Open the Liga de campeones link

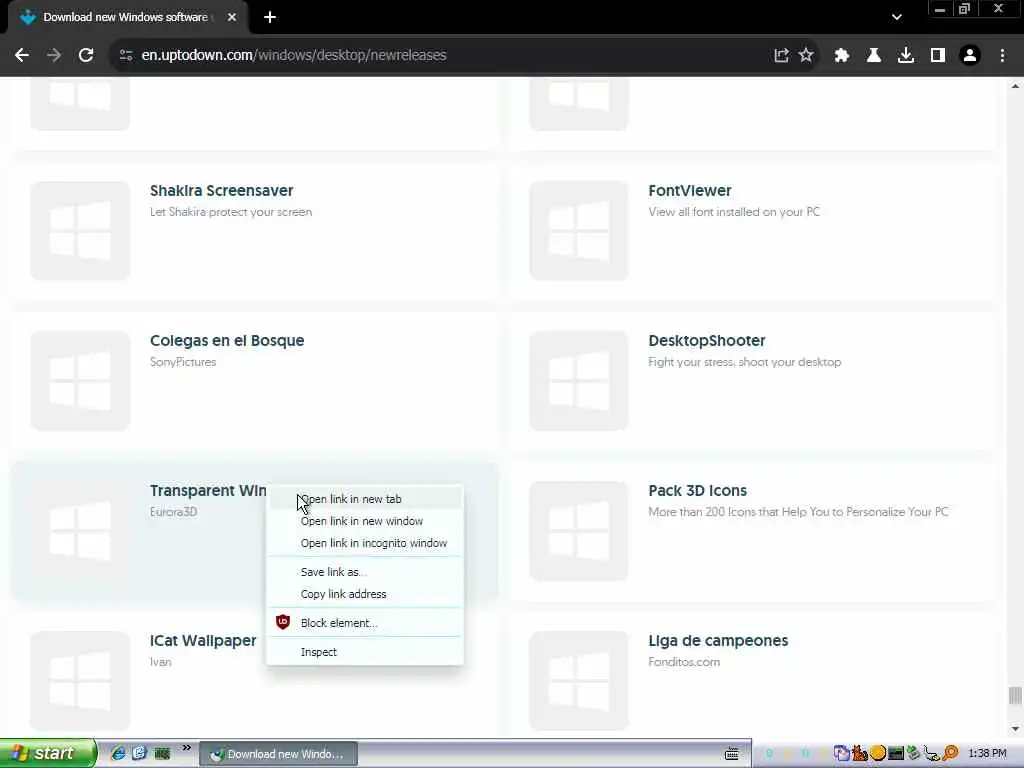718,641
